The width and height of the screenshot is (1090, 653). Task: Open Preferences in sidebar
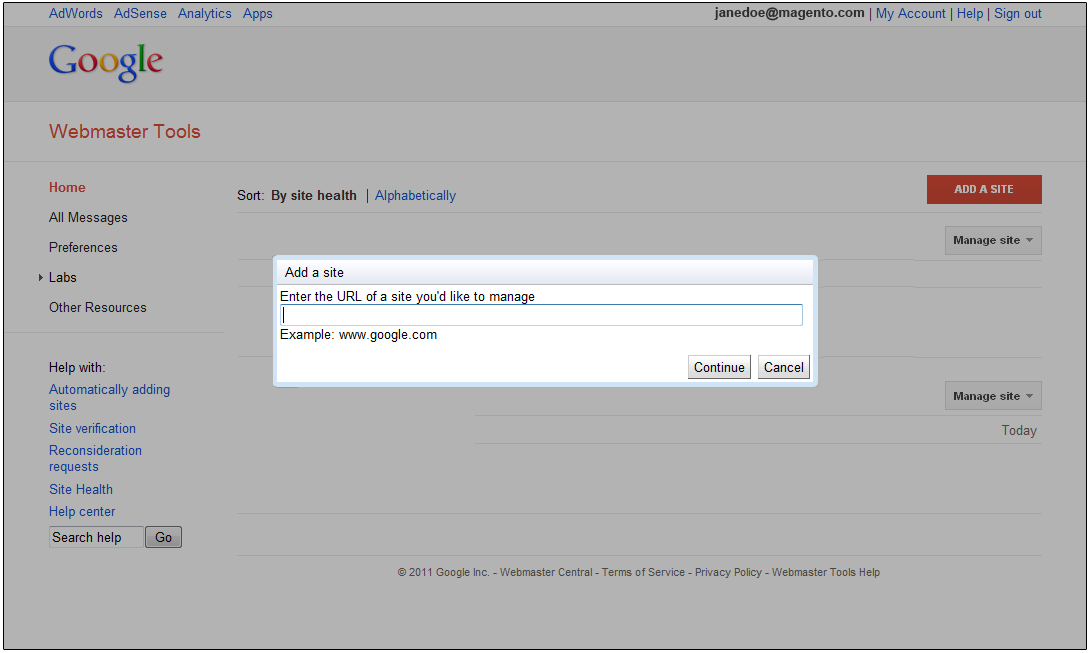tap(83, 248)
